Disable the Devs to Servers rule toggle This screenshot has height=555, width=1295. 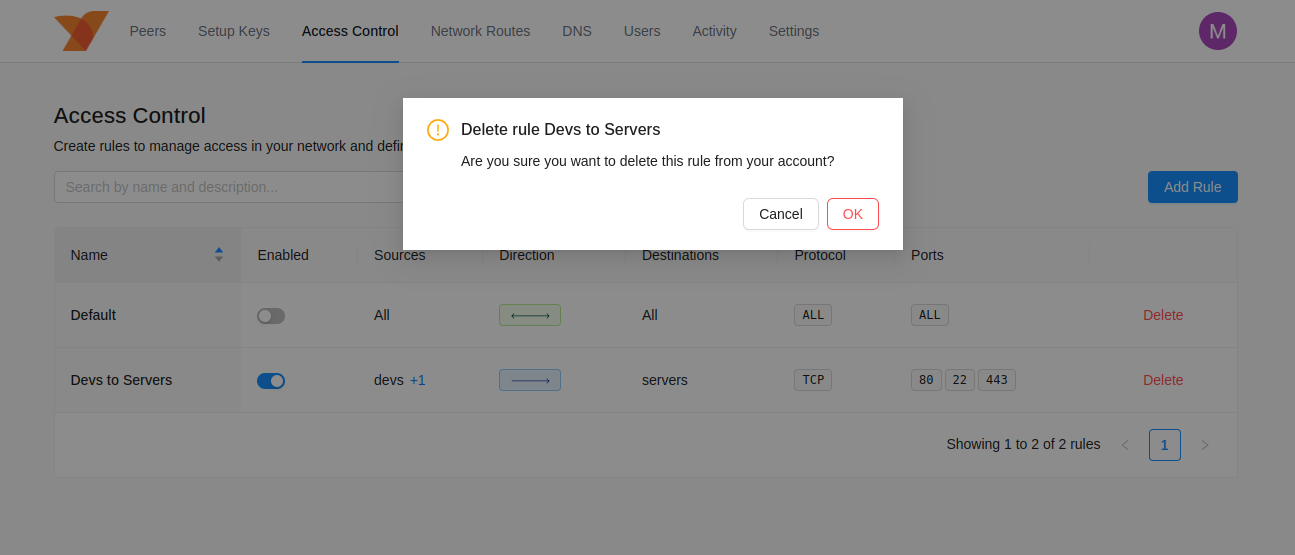pos(271,381)
